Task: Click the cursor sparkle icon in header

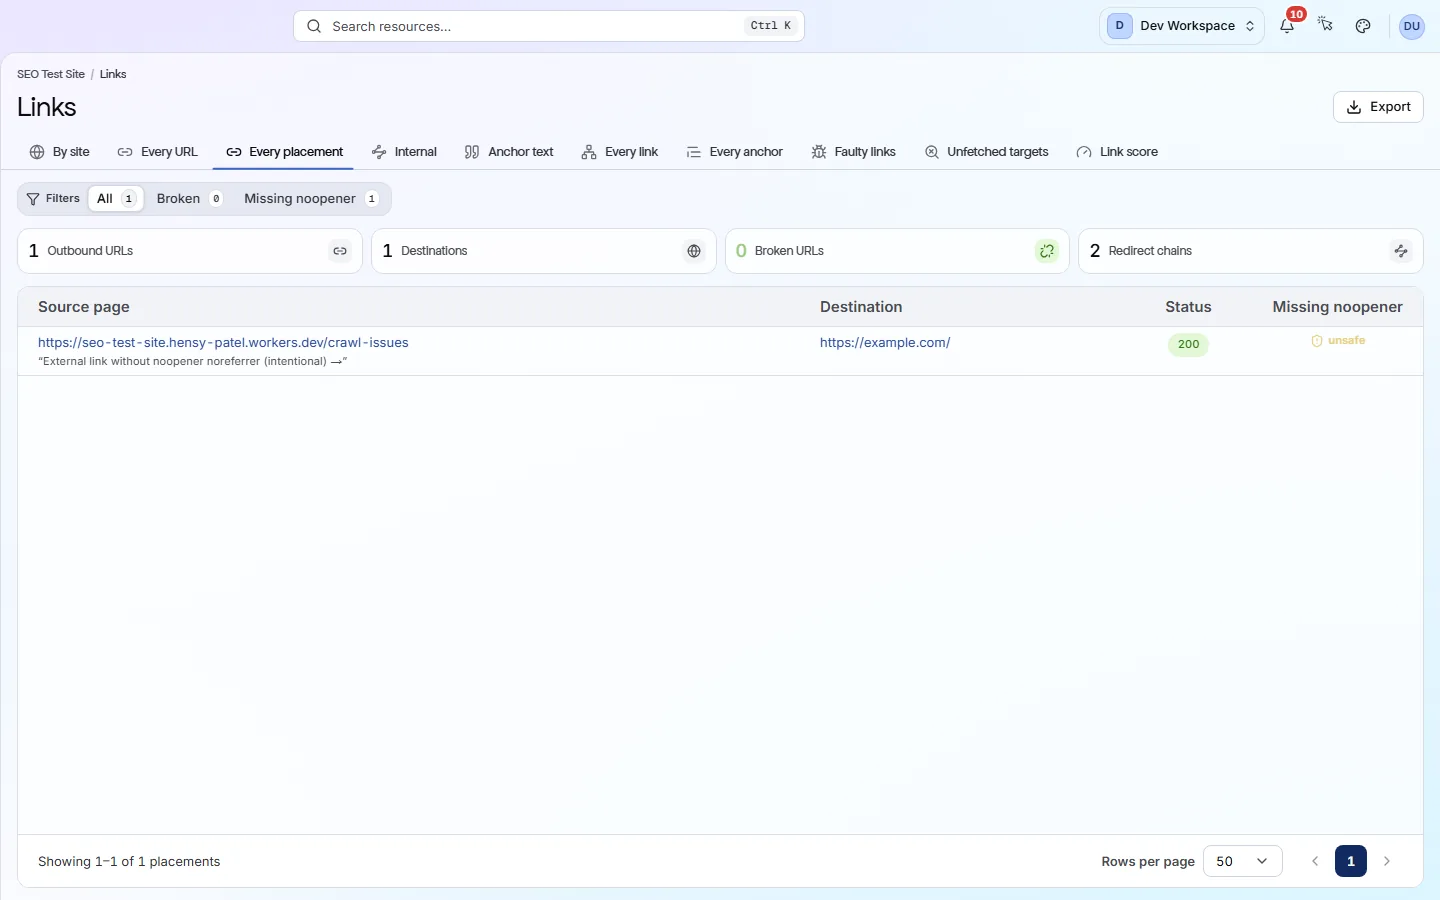Action: coord(1325,26)
